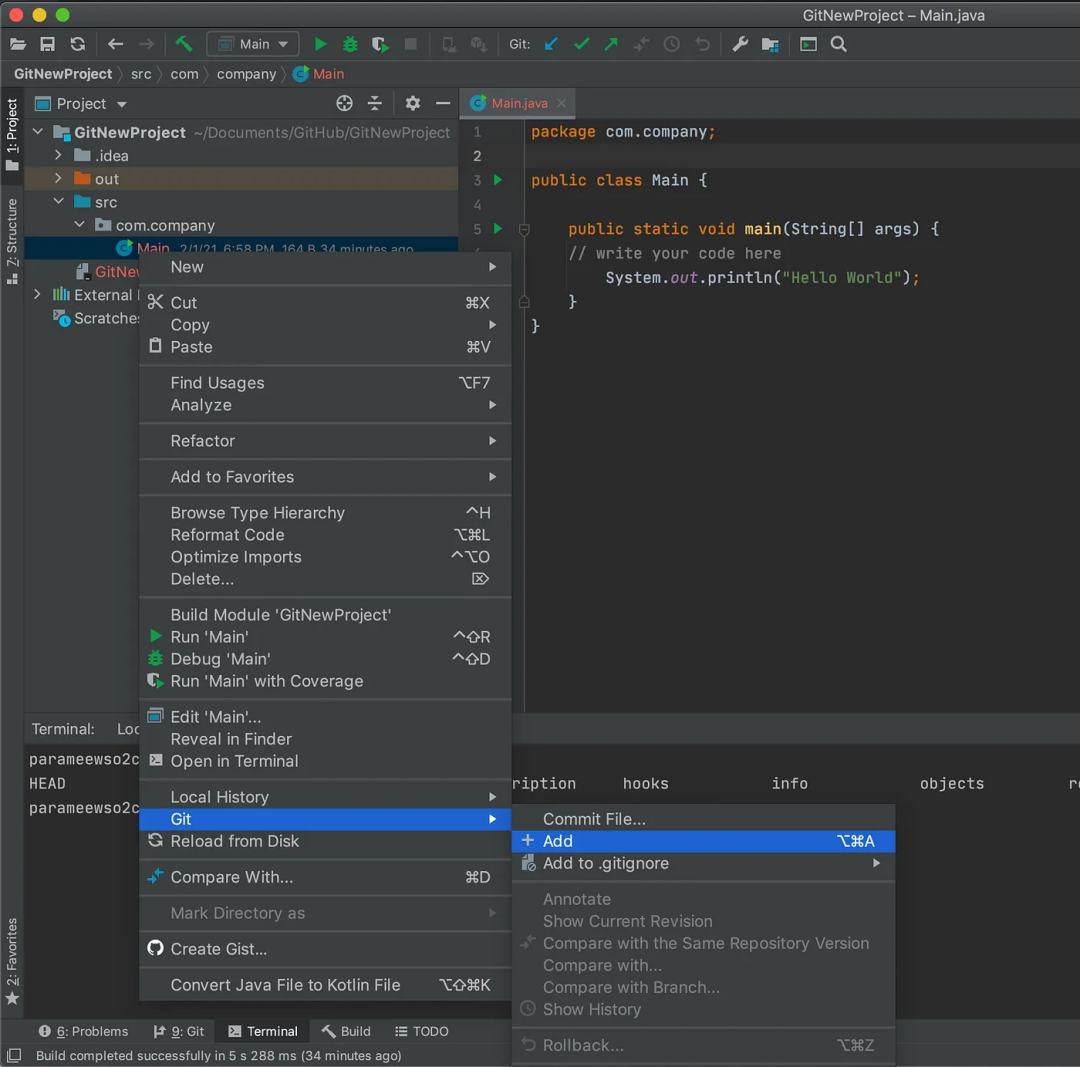Open Git Show History clock icon in toolbar
The height and width of the screenshot is (1067, 1080).
tap(672, 45)
